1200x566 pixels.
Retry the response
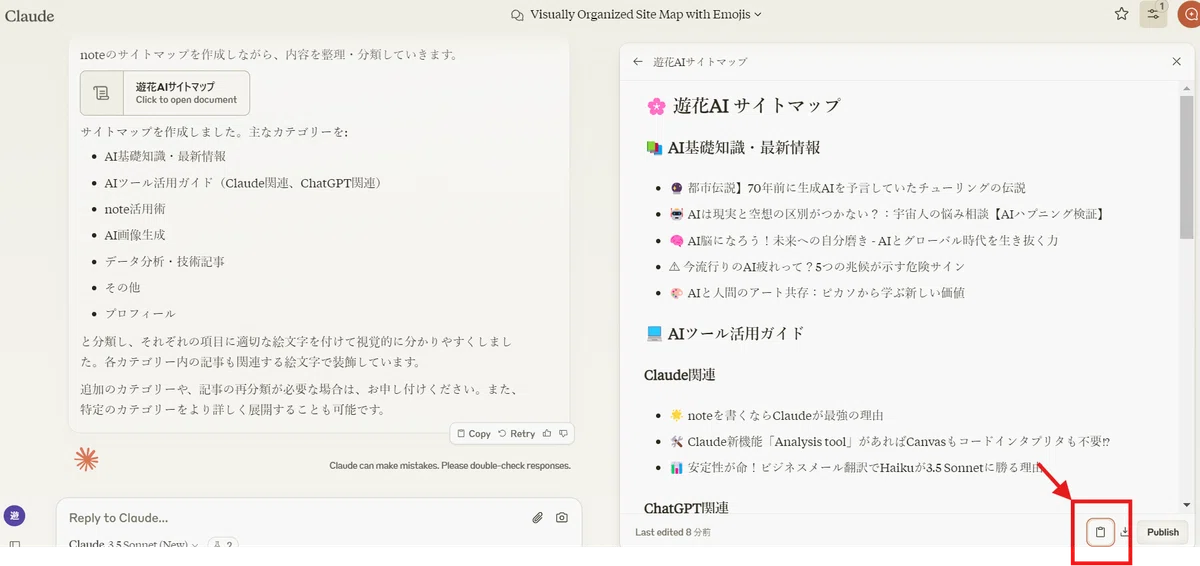[516, 434]
